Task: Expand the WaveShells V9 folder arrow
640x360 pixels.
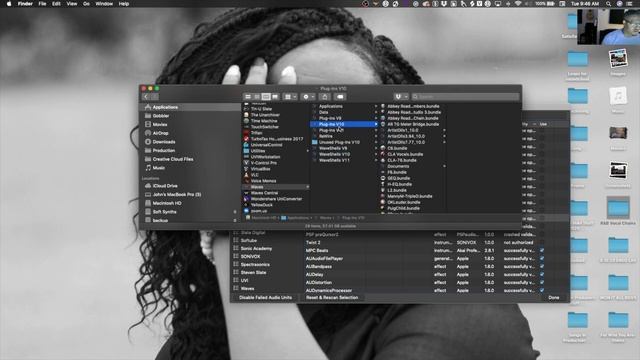Action: pos(376,148)
